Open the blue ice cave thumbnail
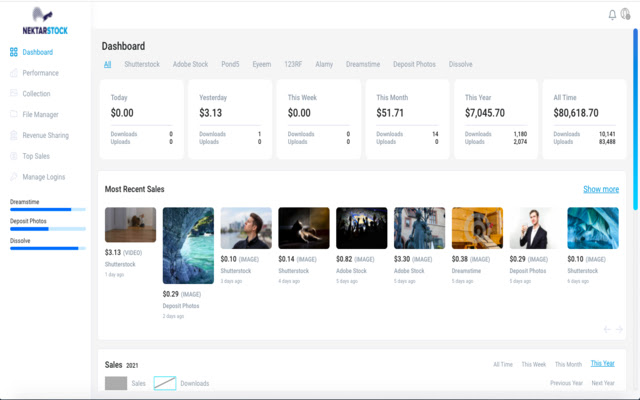 click(593, 228)
